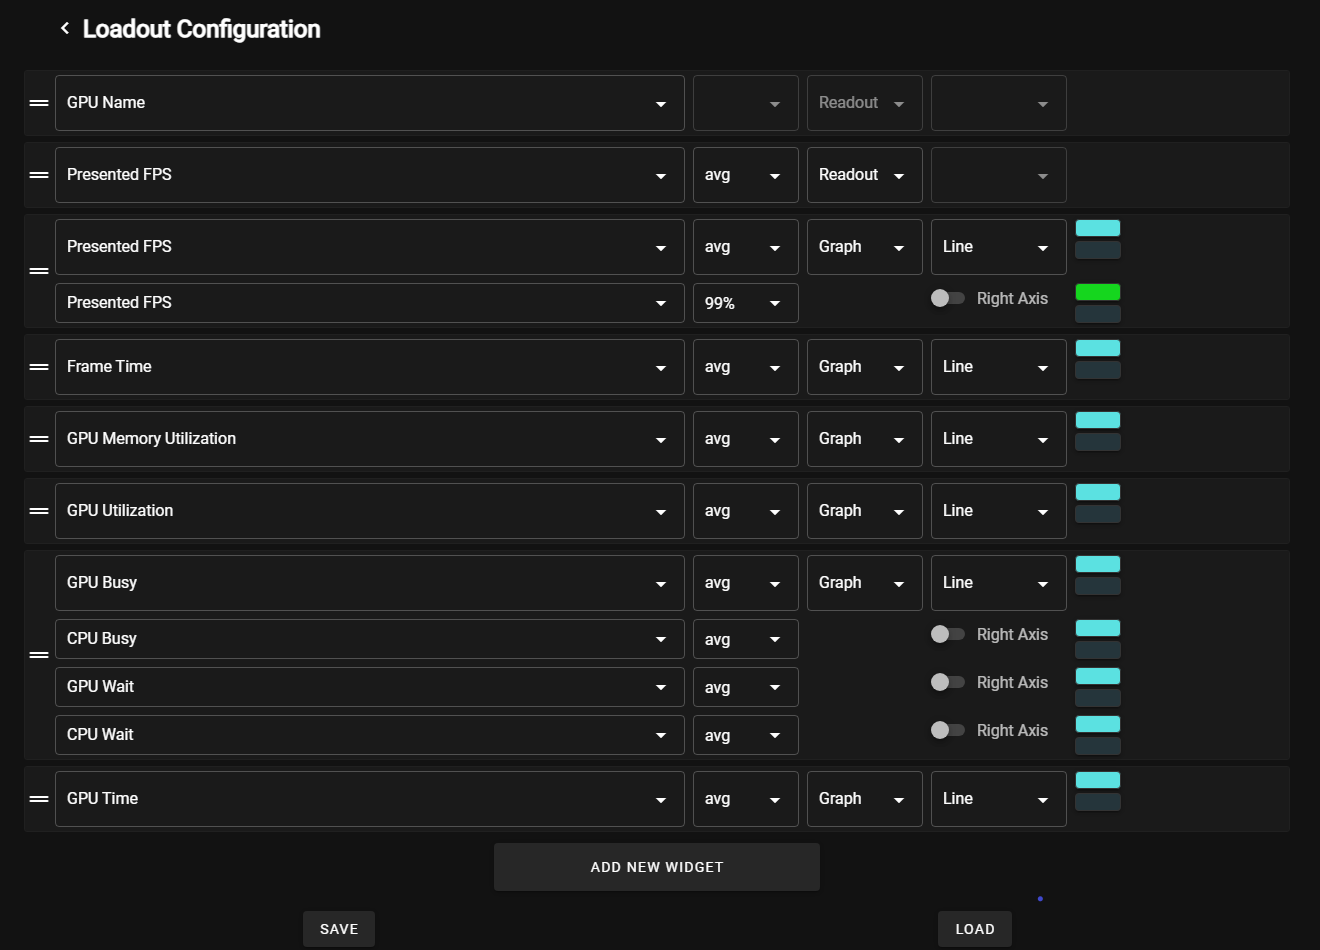Change the avg stat for CPU Wait
Viewport: 1320px width, 950px height.
746,735
